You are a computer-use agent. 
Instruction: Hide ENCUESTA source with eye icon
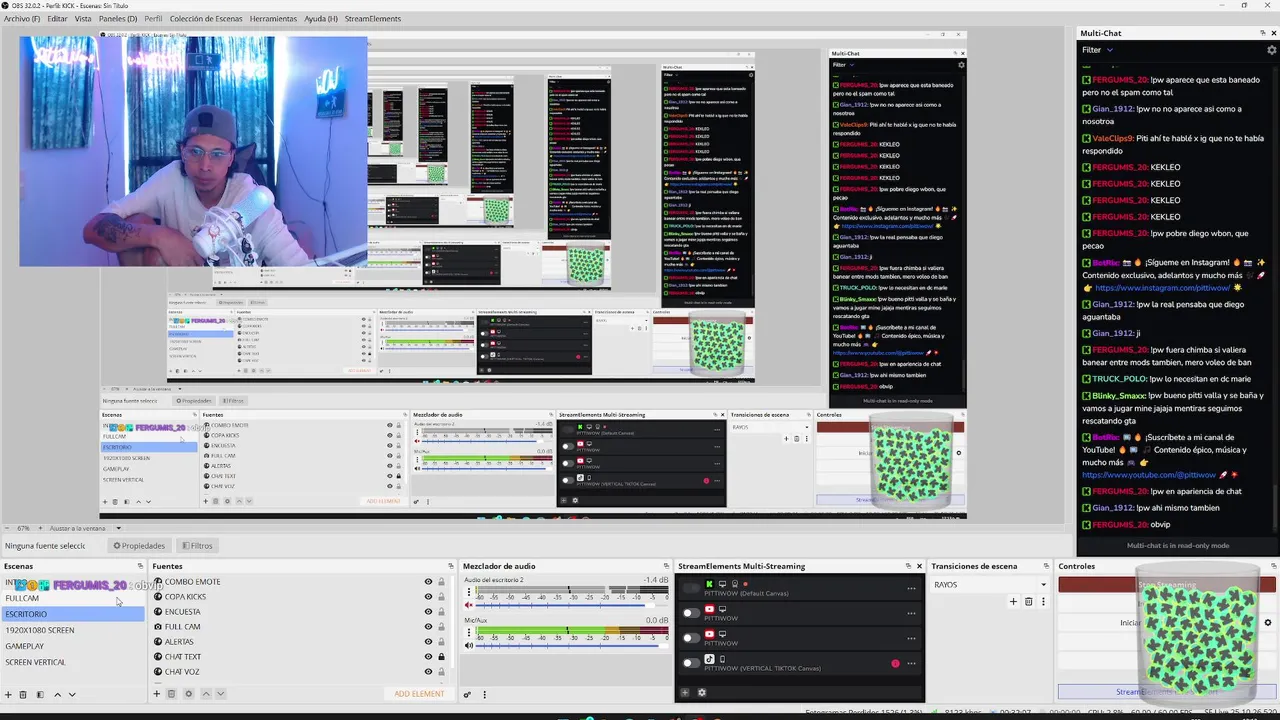tap(428, 612)
